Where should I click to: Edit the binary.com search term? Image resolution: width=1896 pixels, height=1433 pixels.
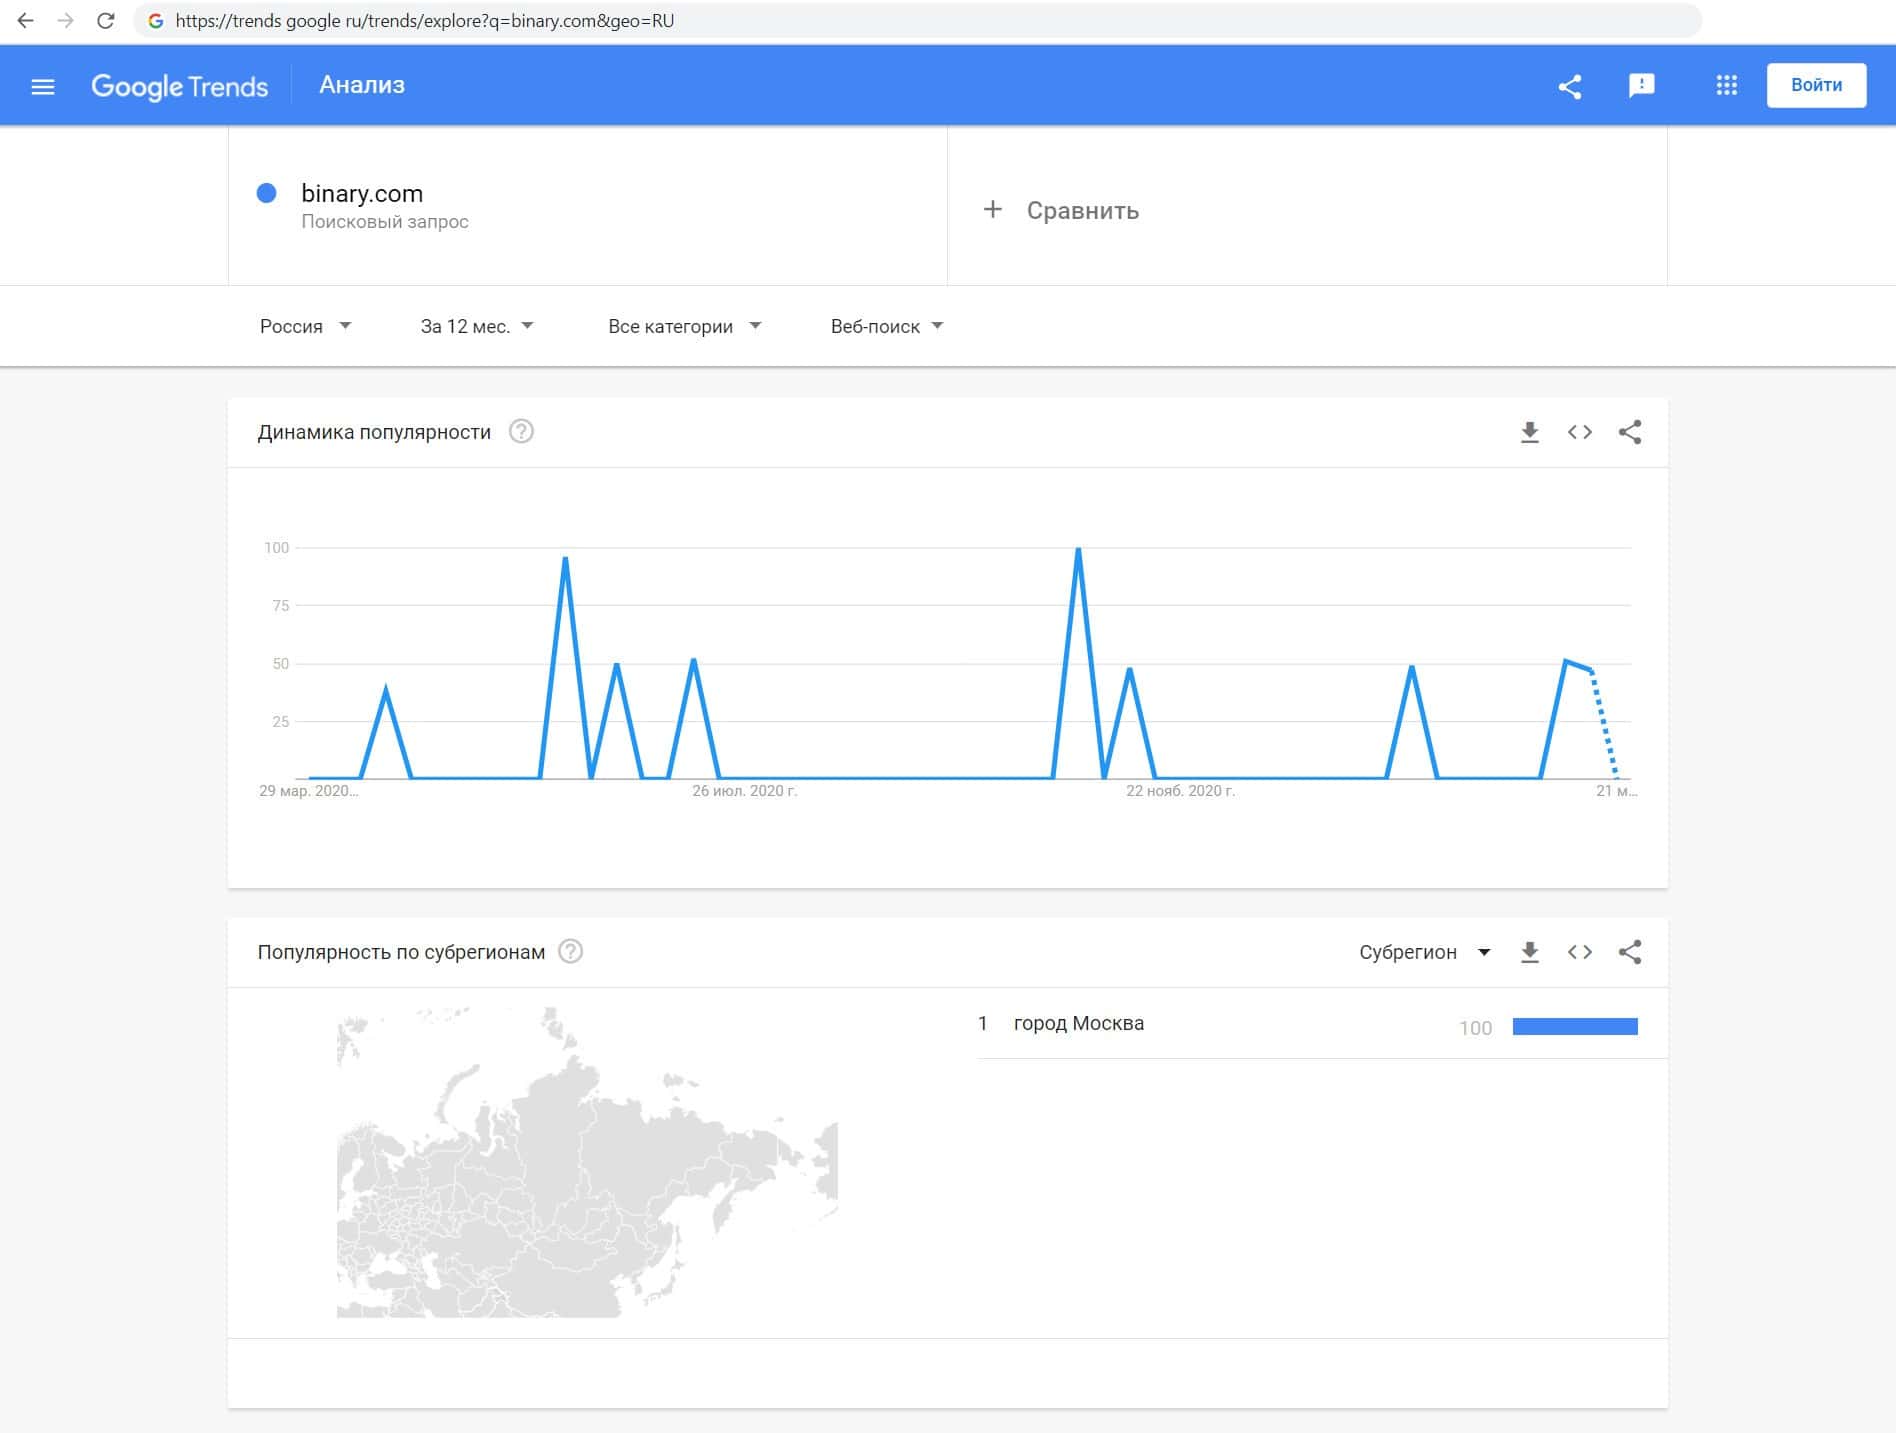[362, 193]
